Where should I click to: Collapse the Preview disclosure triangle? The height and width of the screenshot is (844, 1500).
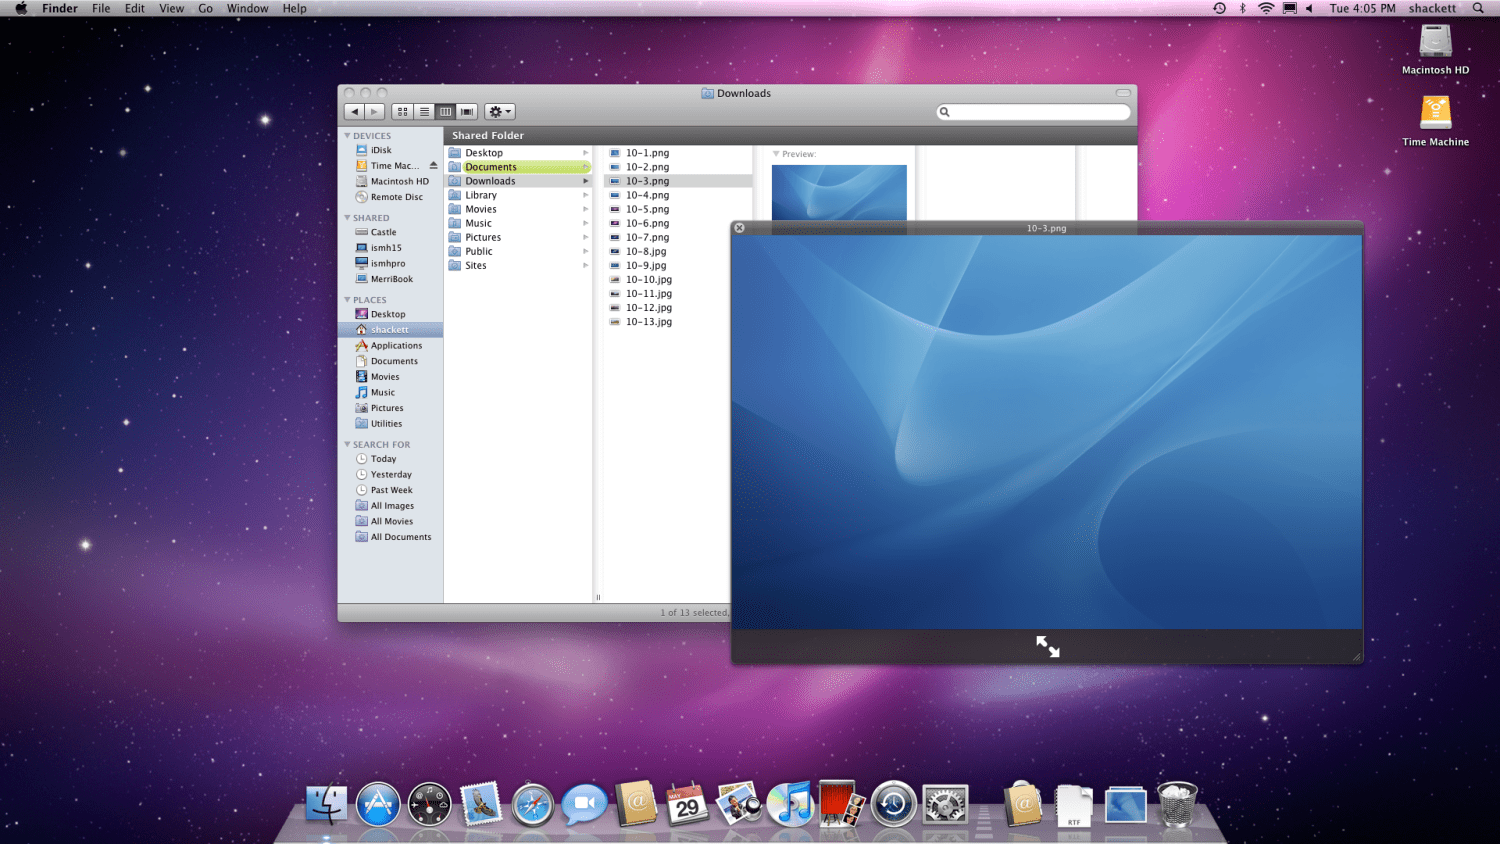pos(776,154)
